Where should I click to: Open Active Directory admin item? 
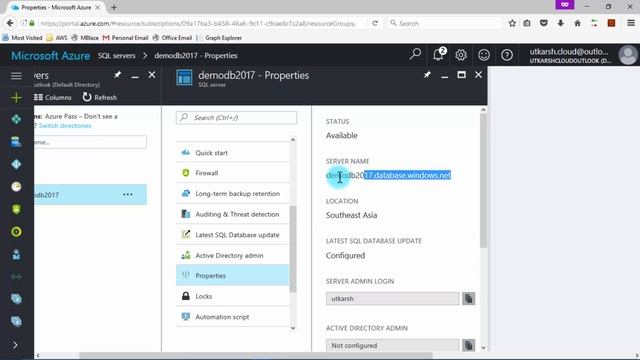point(232,255)
